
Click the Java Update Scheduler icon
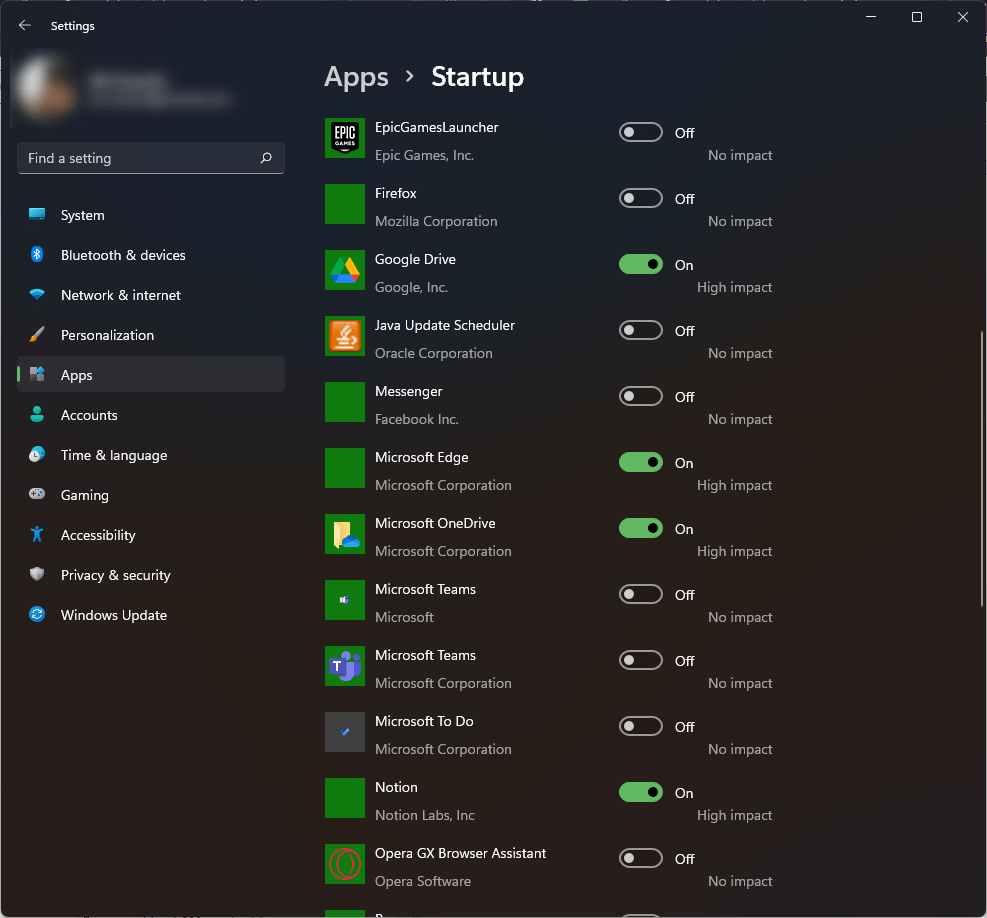345,336
